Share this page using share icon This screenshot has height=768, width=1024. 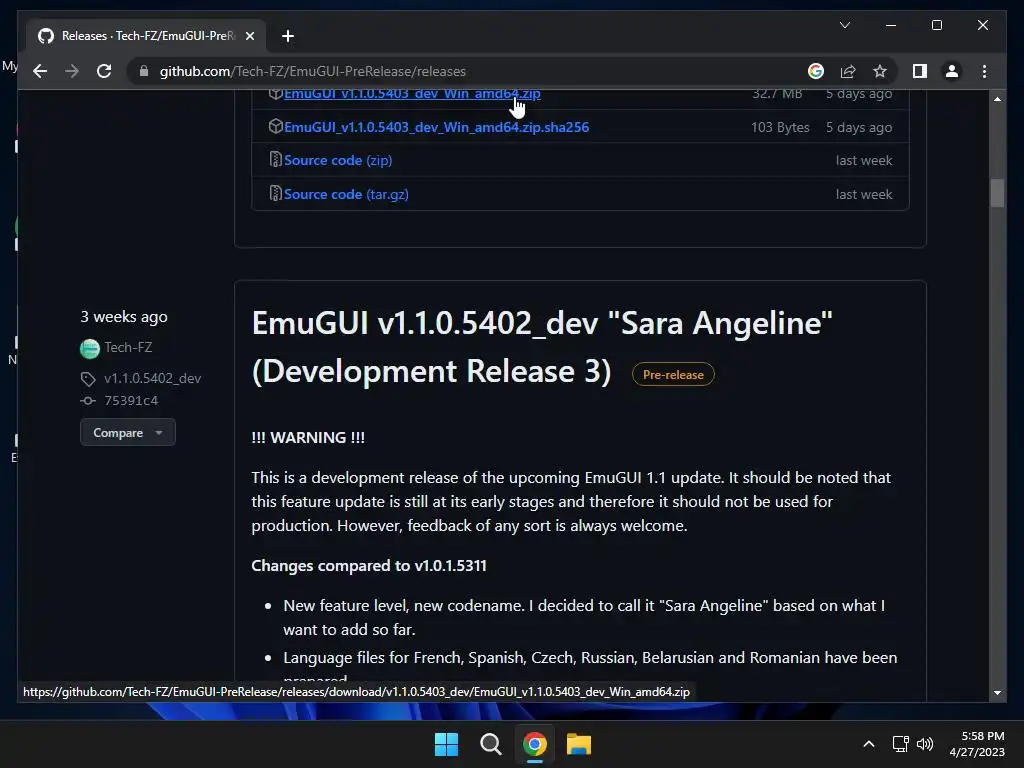(x=848, y=71)
